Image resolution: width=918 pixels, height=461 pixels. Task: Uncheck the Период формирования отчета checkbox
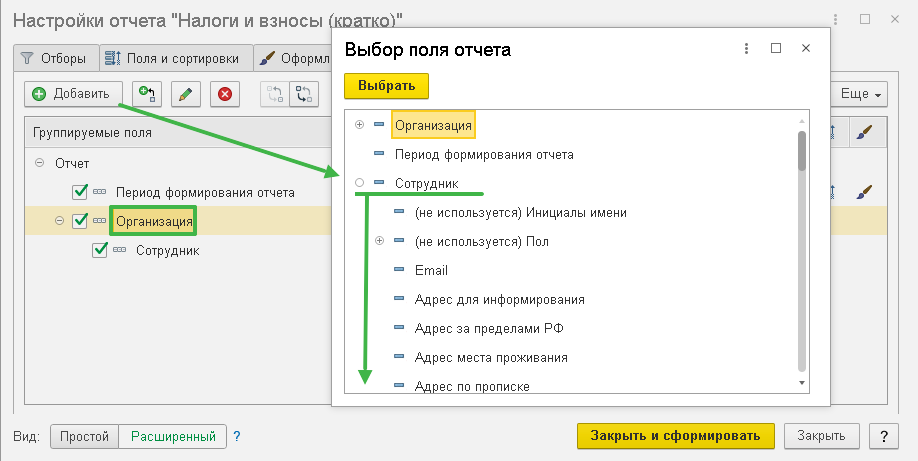click(80, 192)
